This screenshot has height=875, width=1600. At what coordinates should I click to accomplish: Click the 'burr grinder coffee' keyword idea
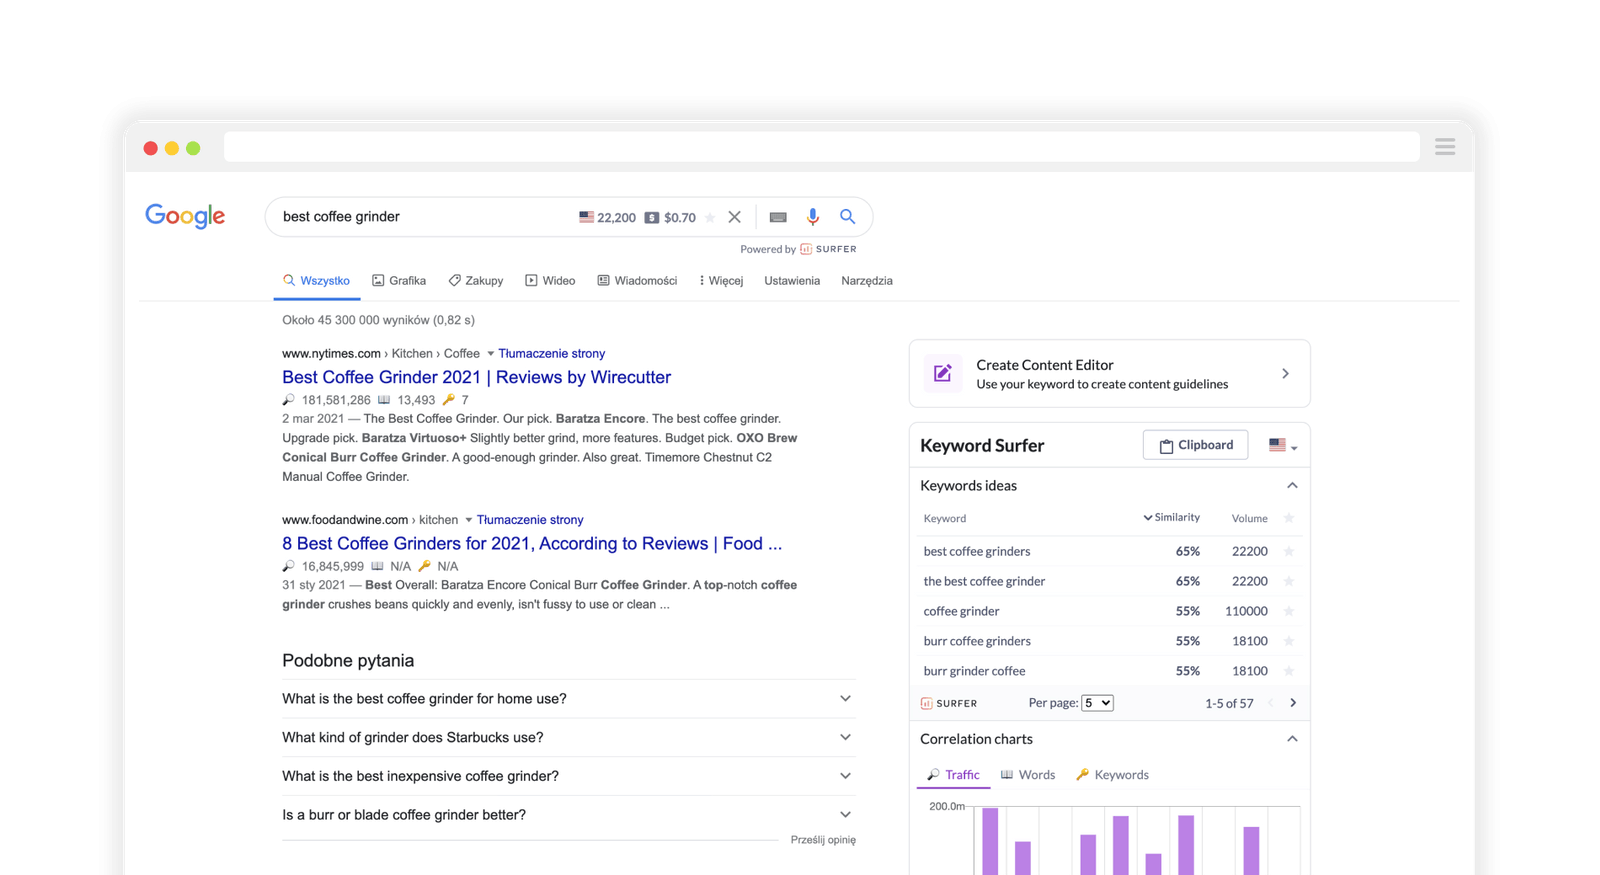click(974, 671)
